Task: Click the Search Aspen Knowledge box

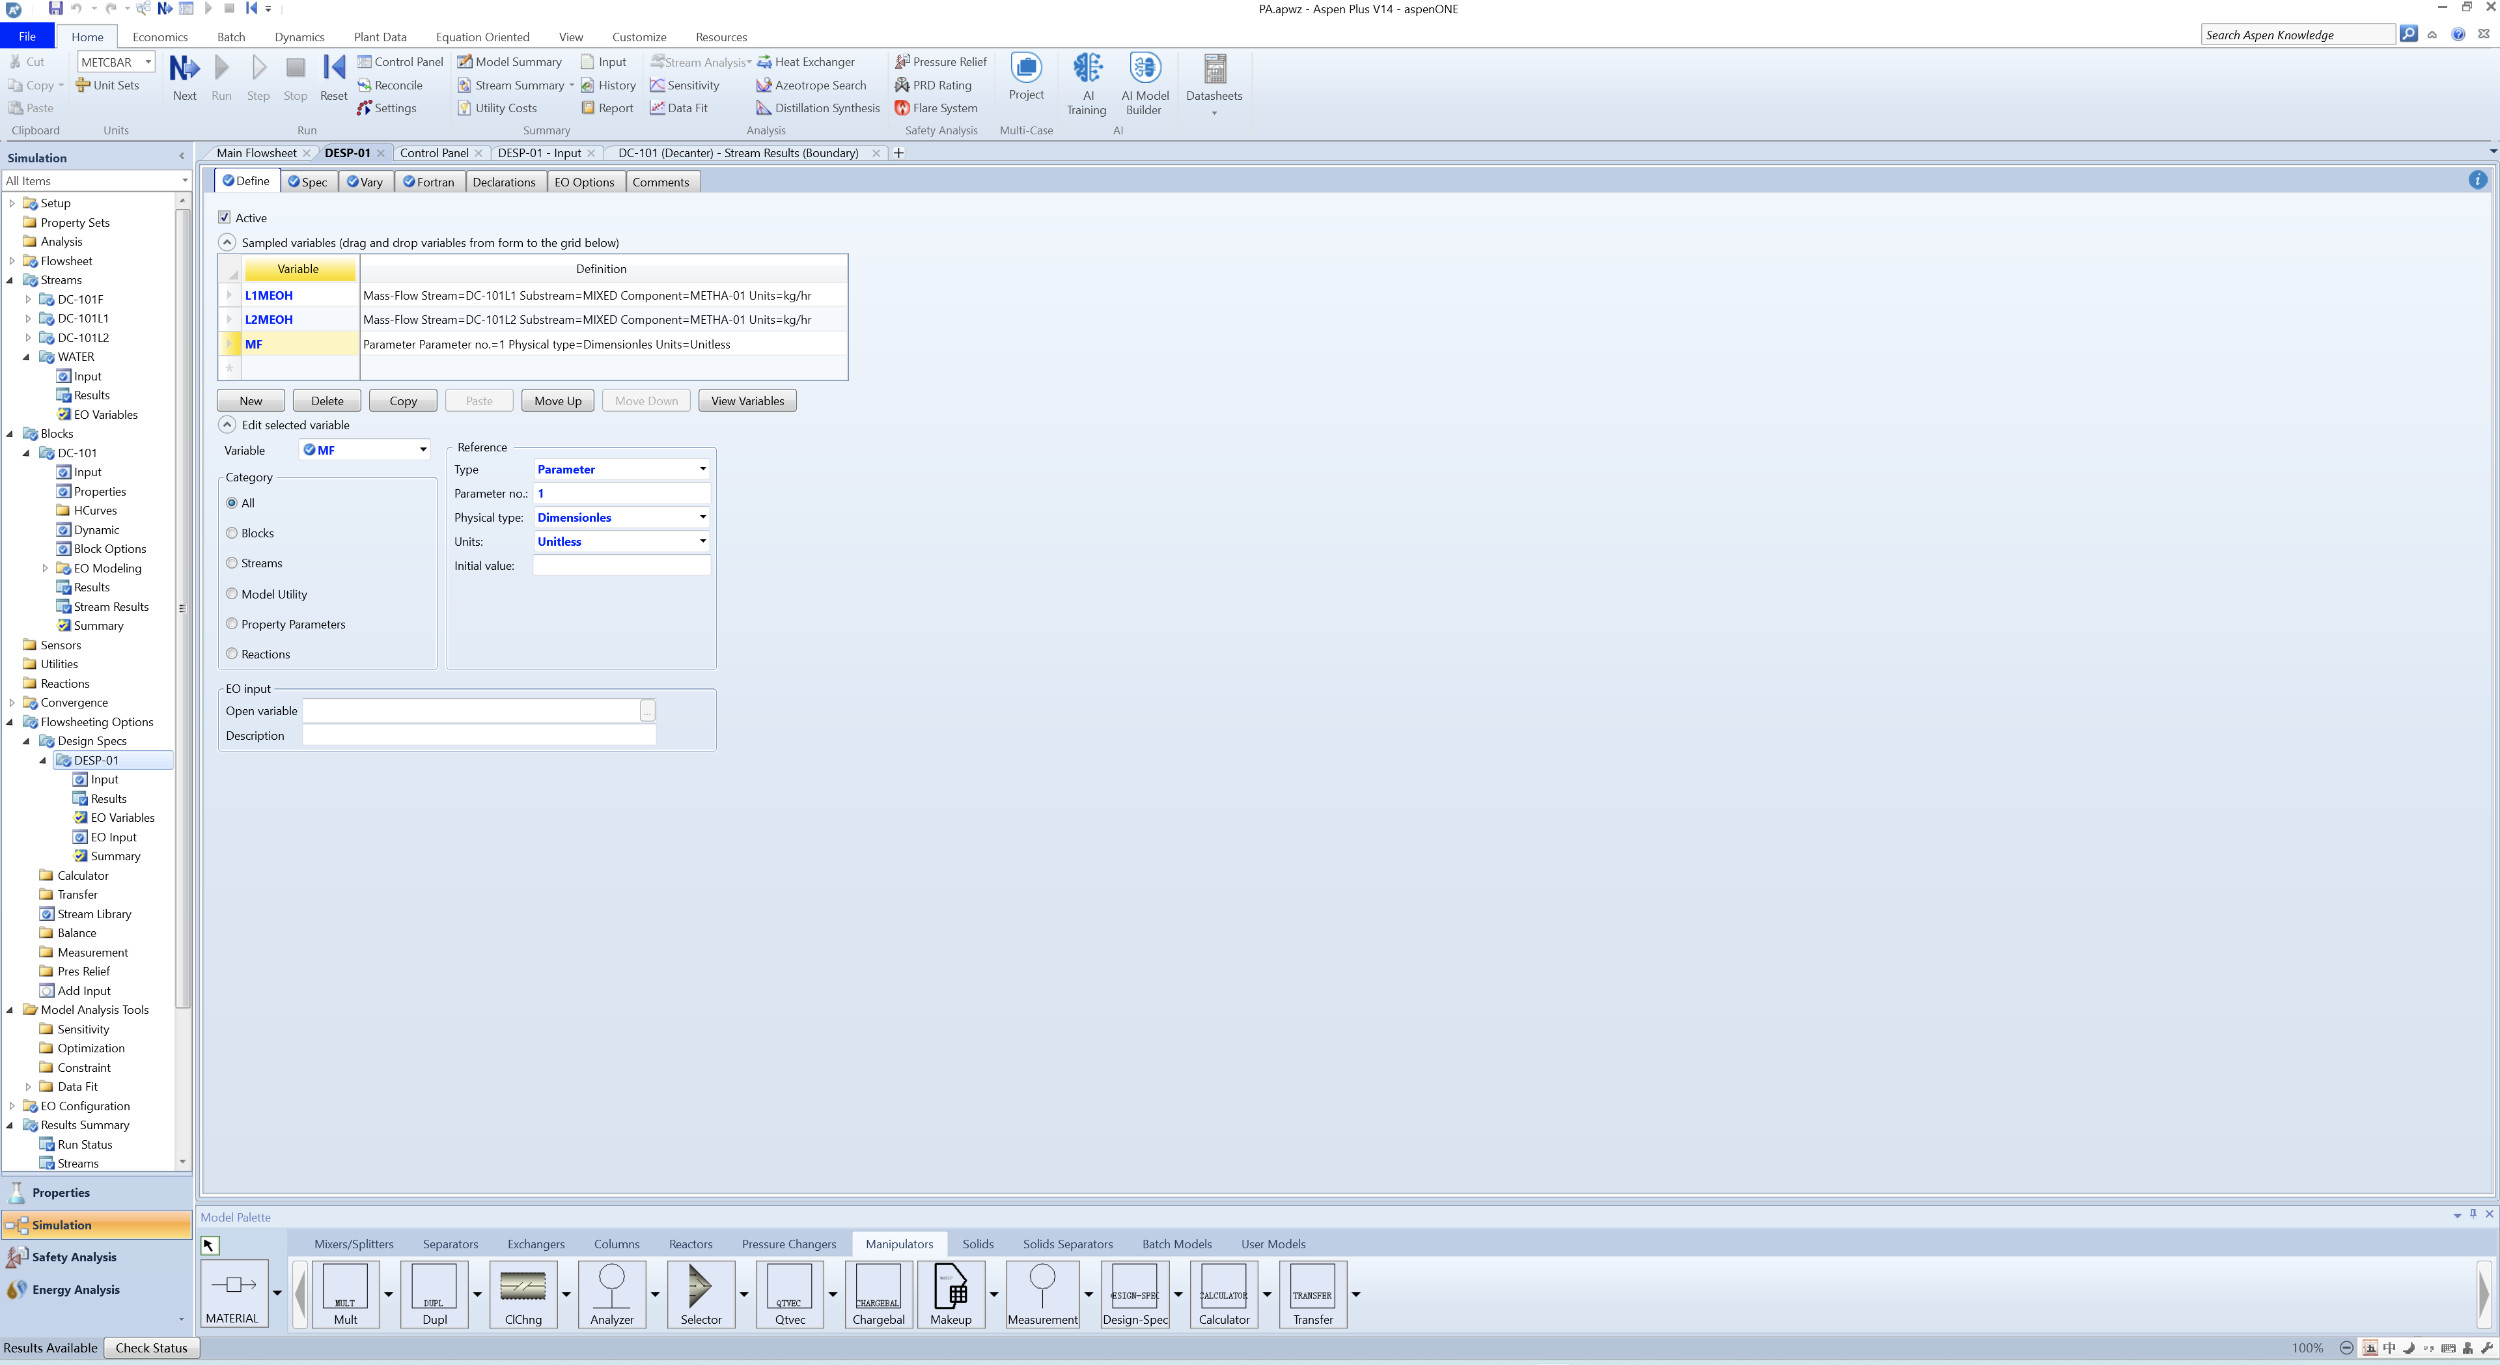Action: click(2298, 35)
